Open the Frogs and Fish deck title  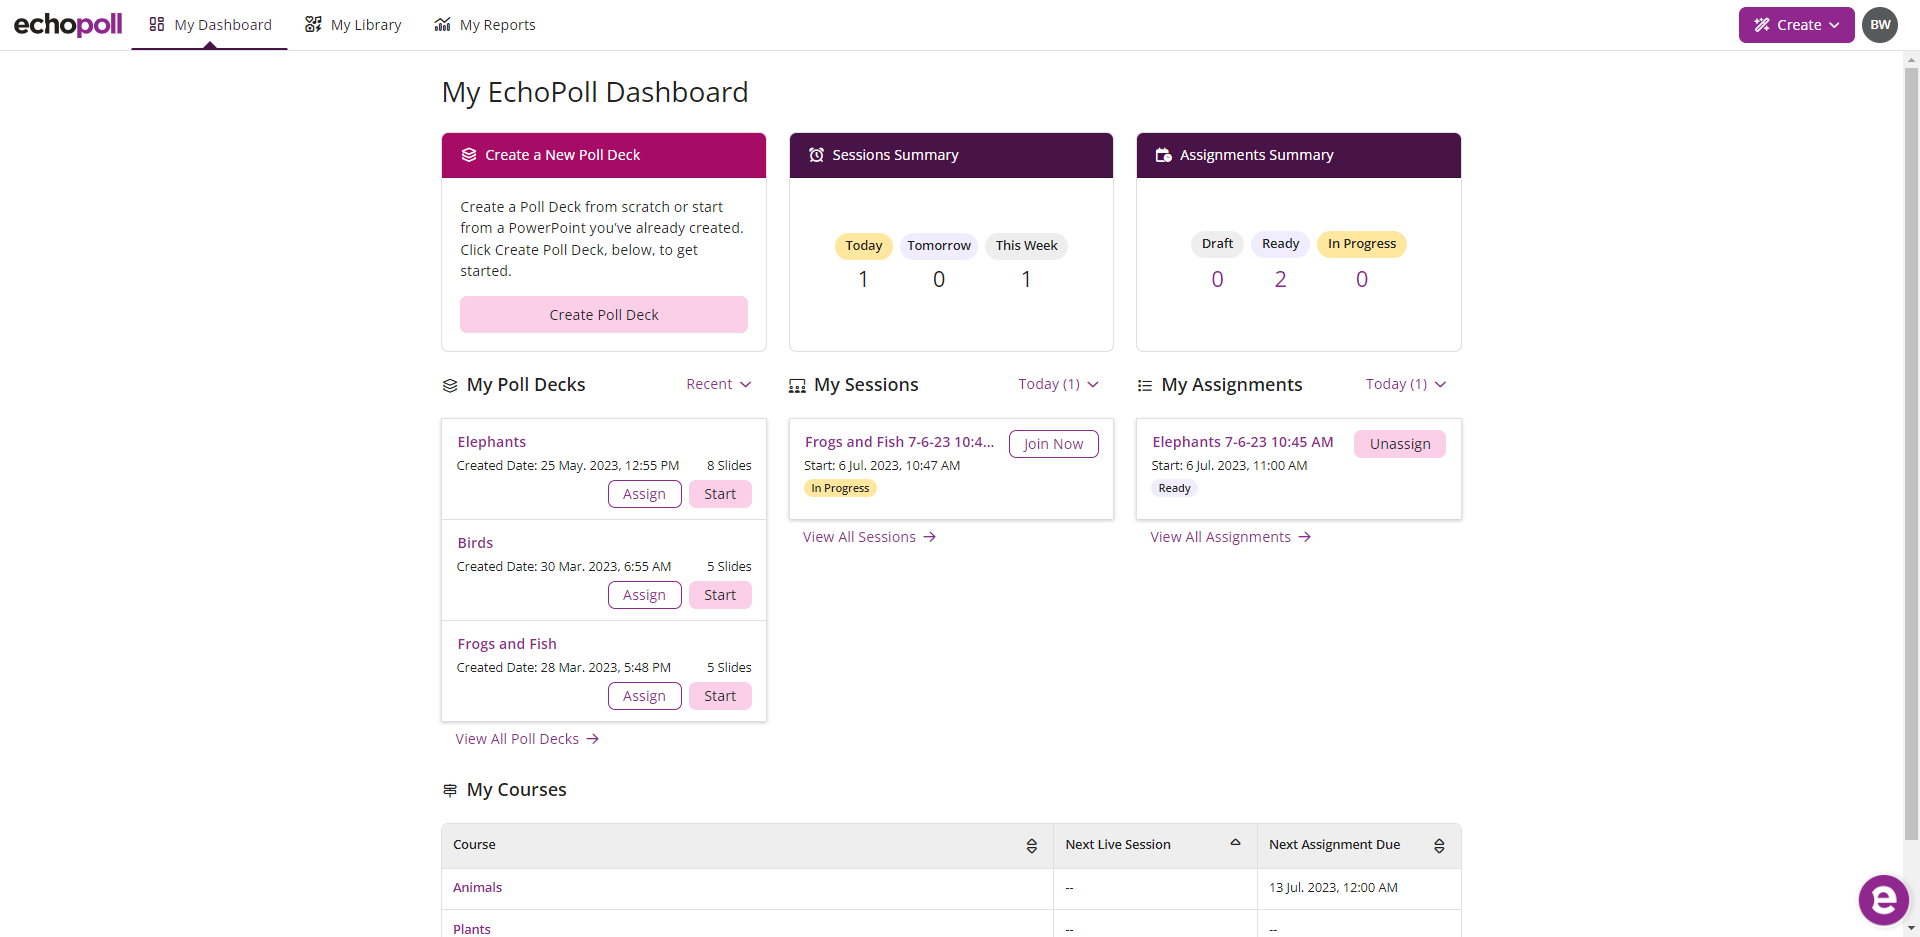coord(507,644)
